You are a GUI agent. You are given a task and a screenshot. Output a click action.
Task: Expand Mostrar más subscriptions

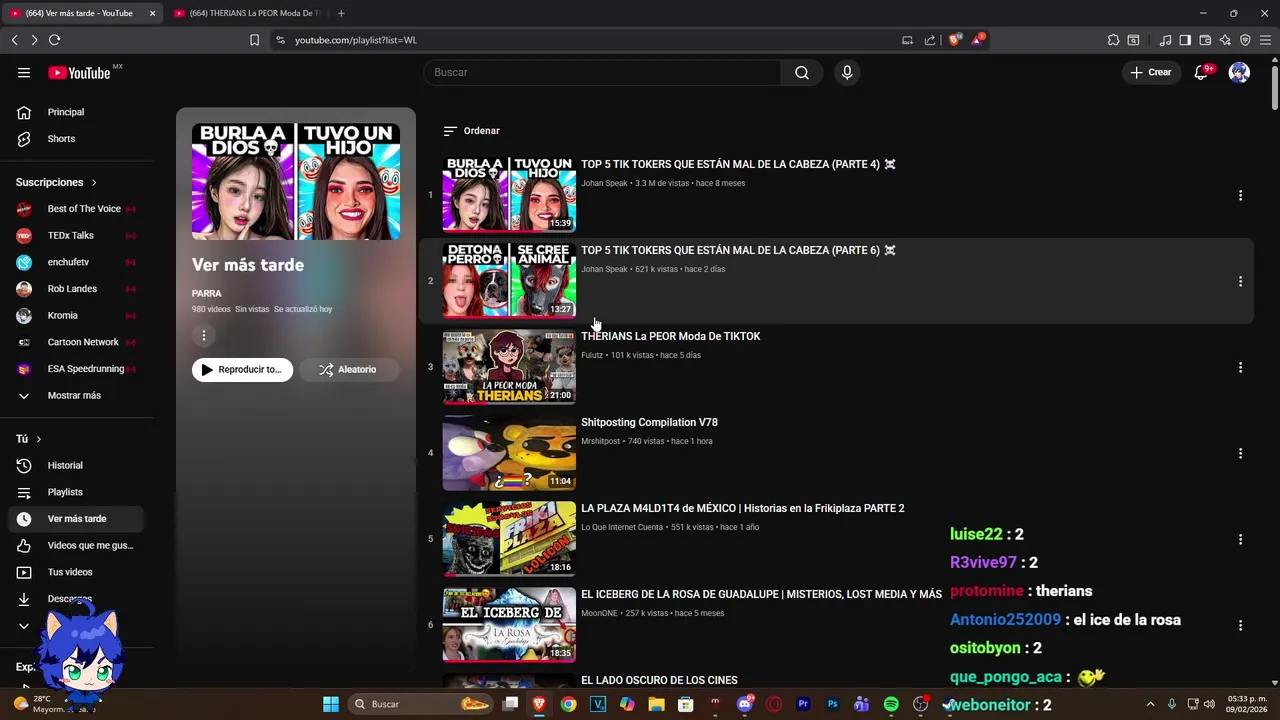72,395
